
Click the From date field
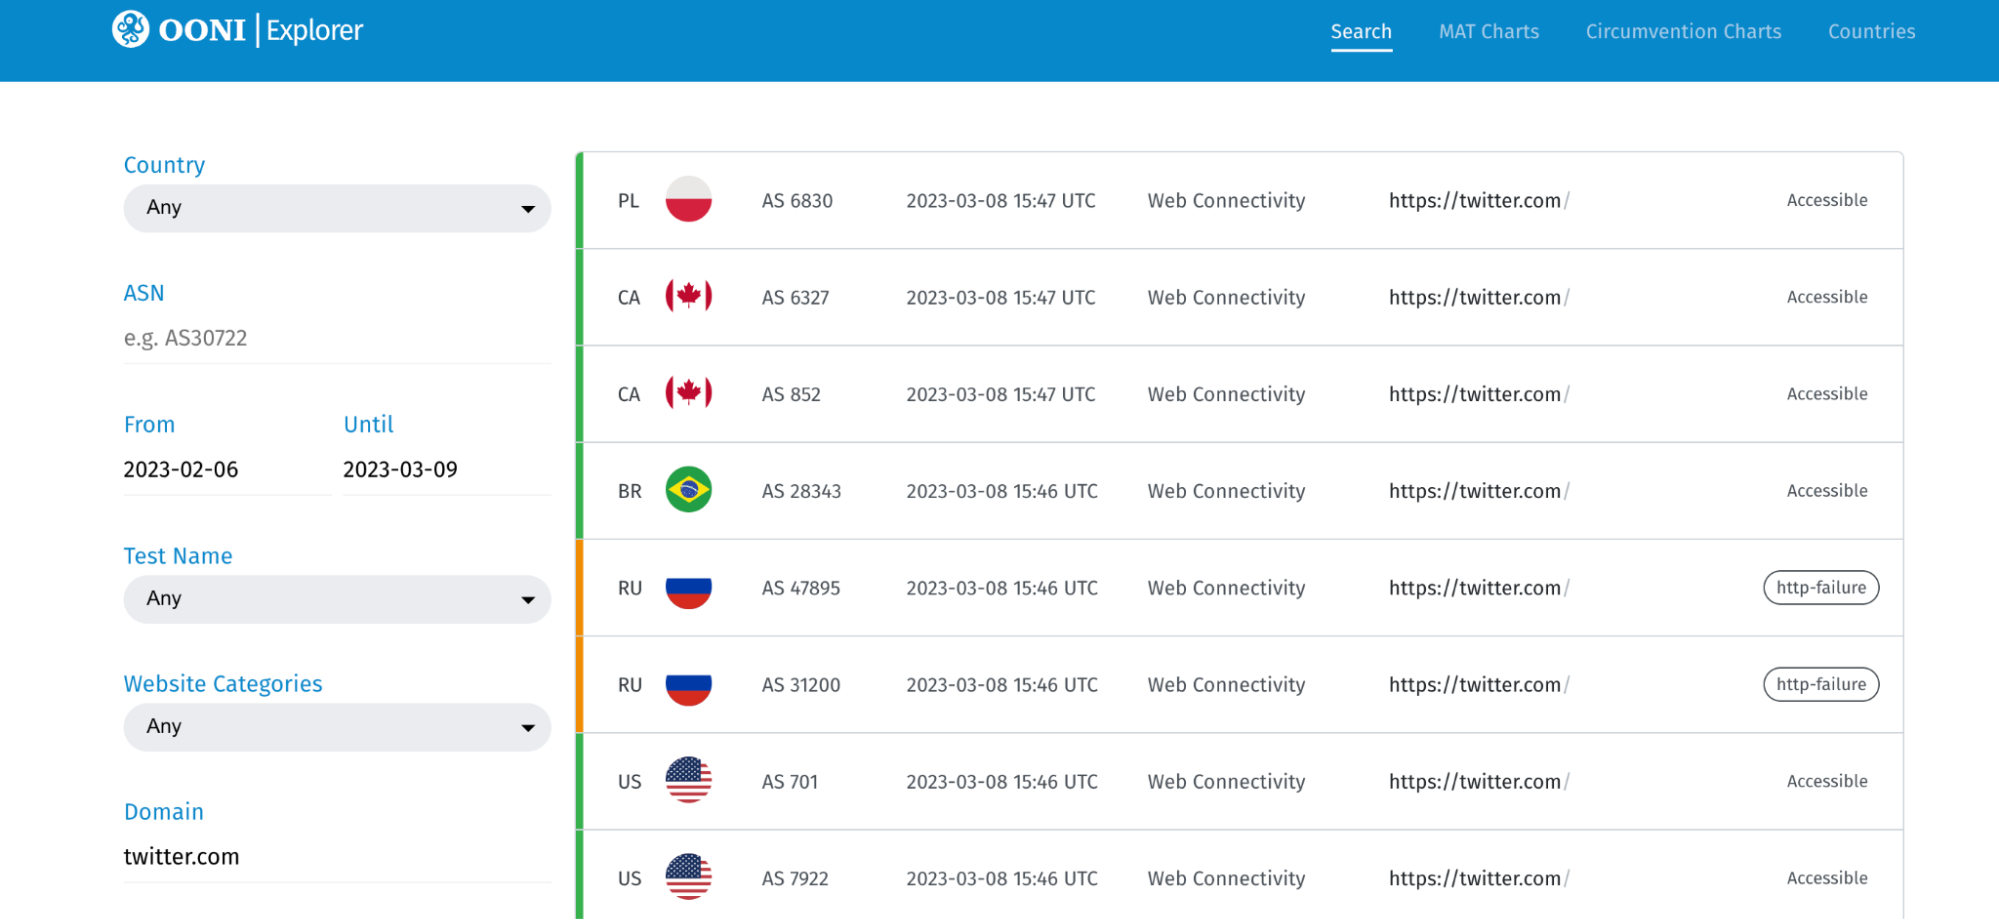pos(225,470)
